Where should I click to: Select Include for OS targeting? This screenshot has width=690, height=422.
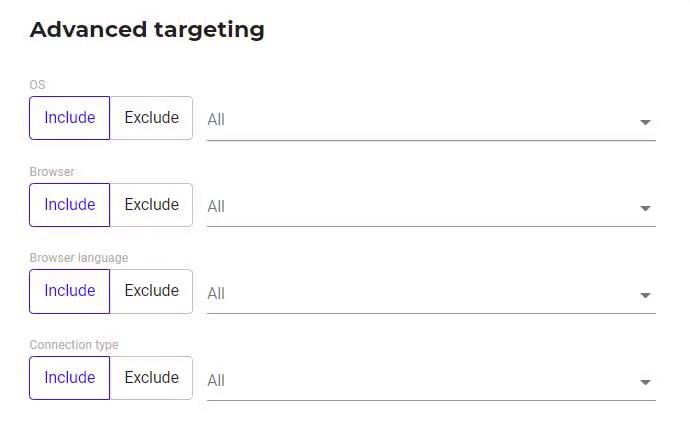(70, 118)
